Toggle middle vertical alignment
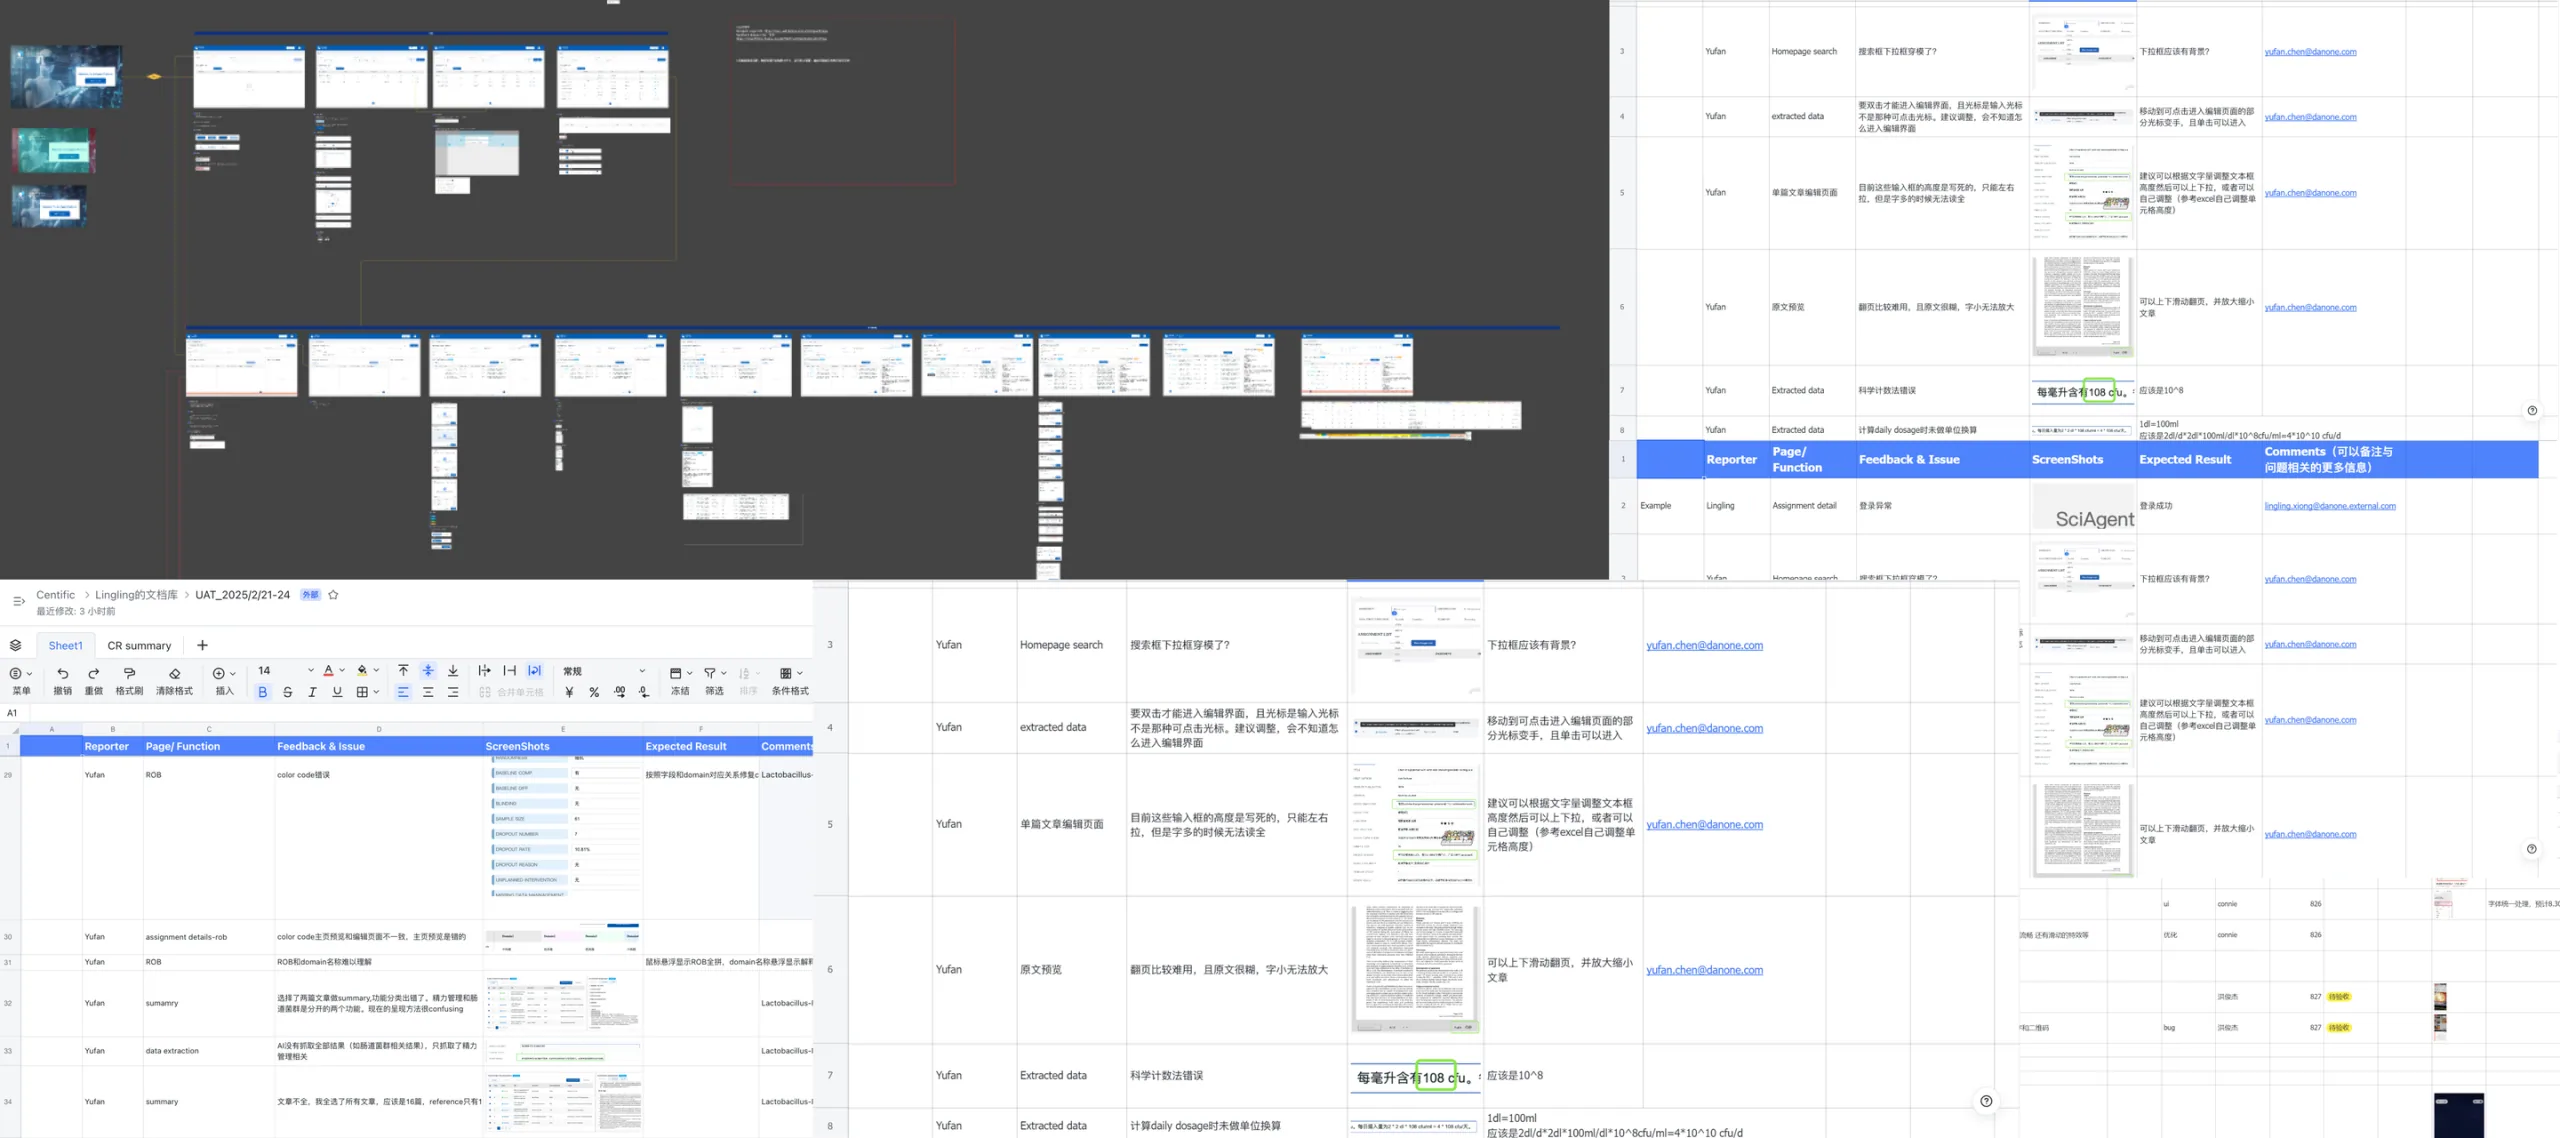The width and height of the screenshot is (2560, 1138). 428,671
